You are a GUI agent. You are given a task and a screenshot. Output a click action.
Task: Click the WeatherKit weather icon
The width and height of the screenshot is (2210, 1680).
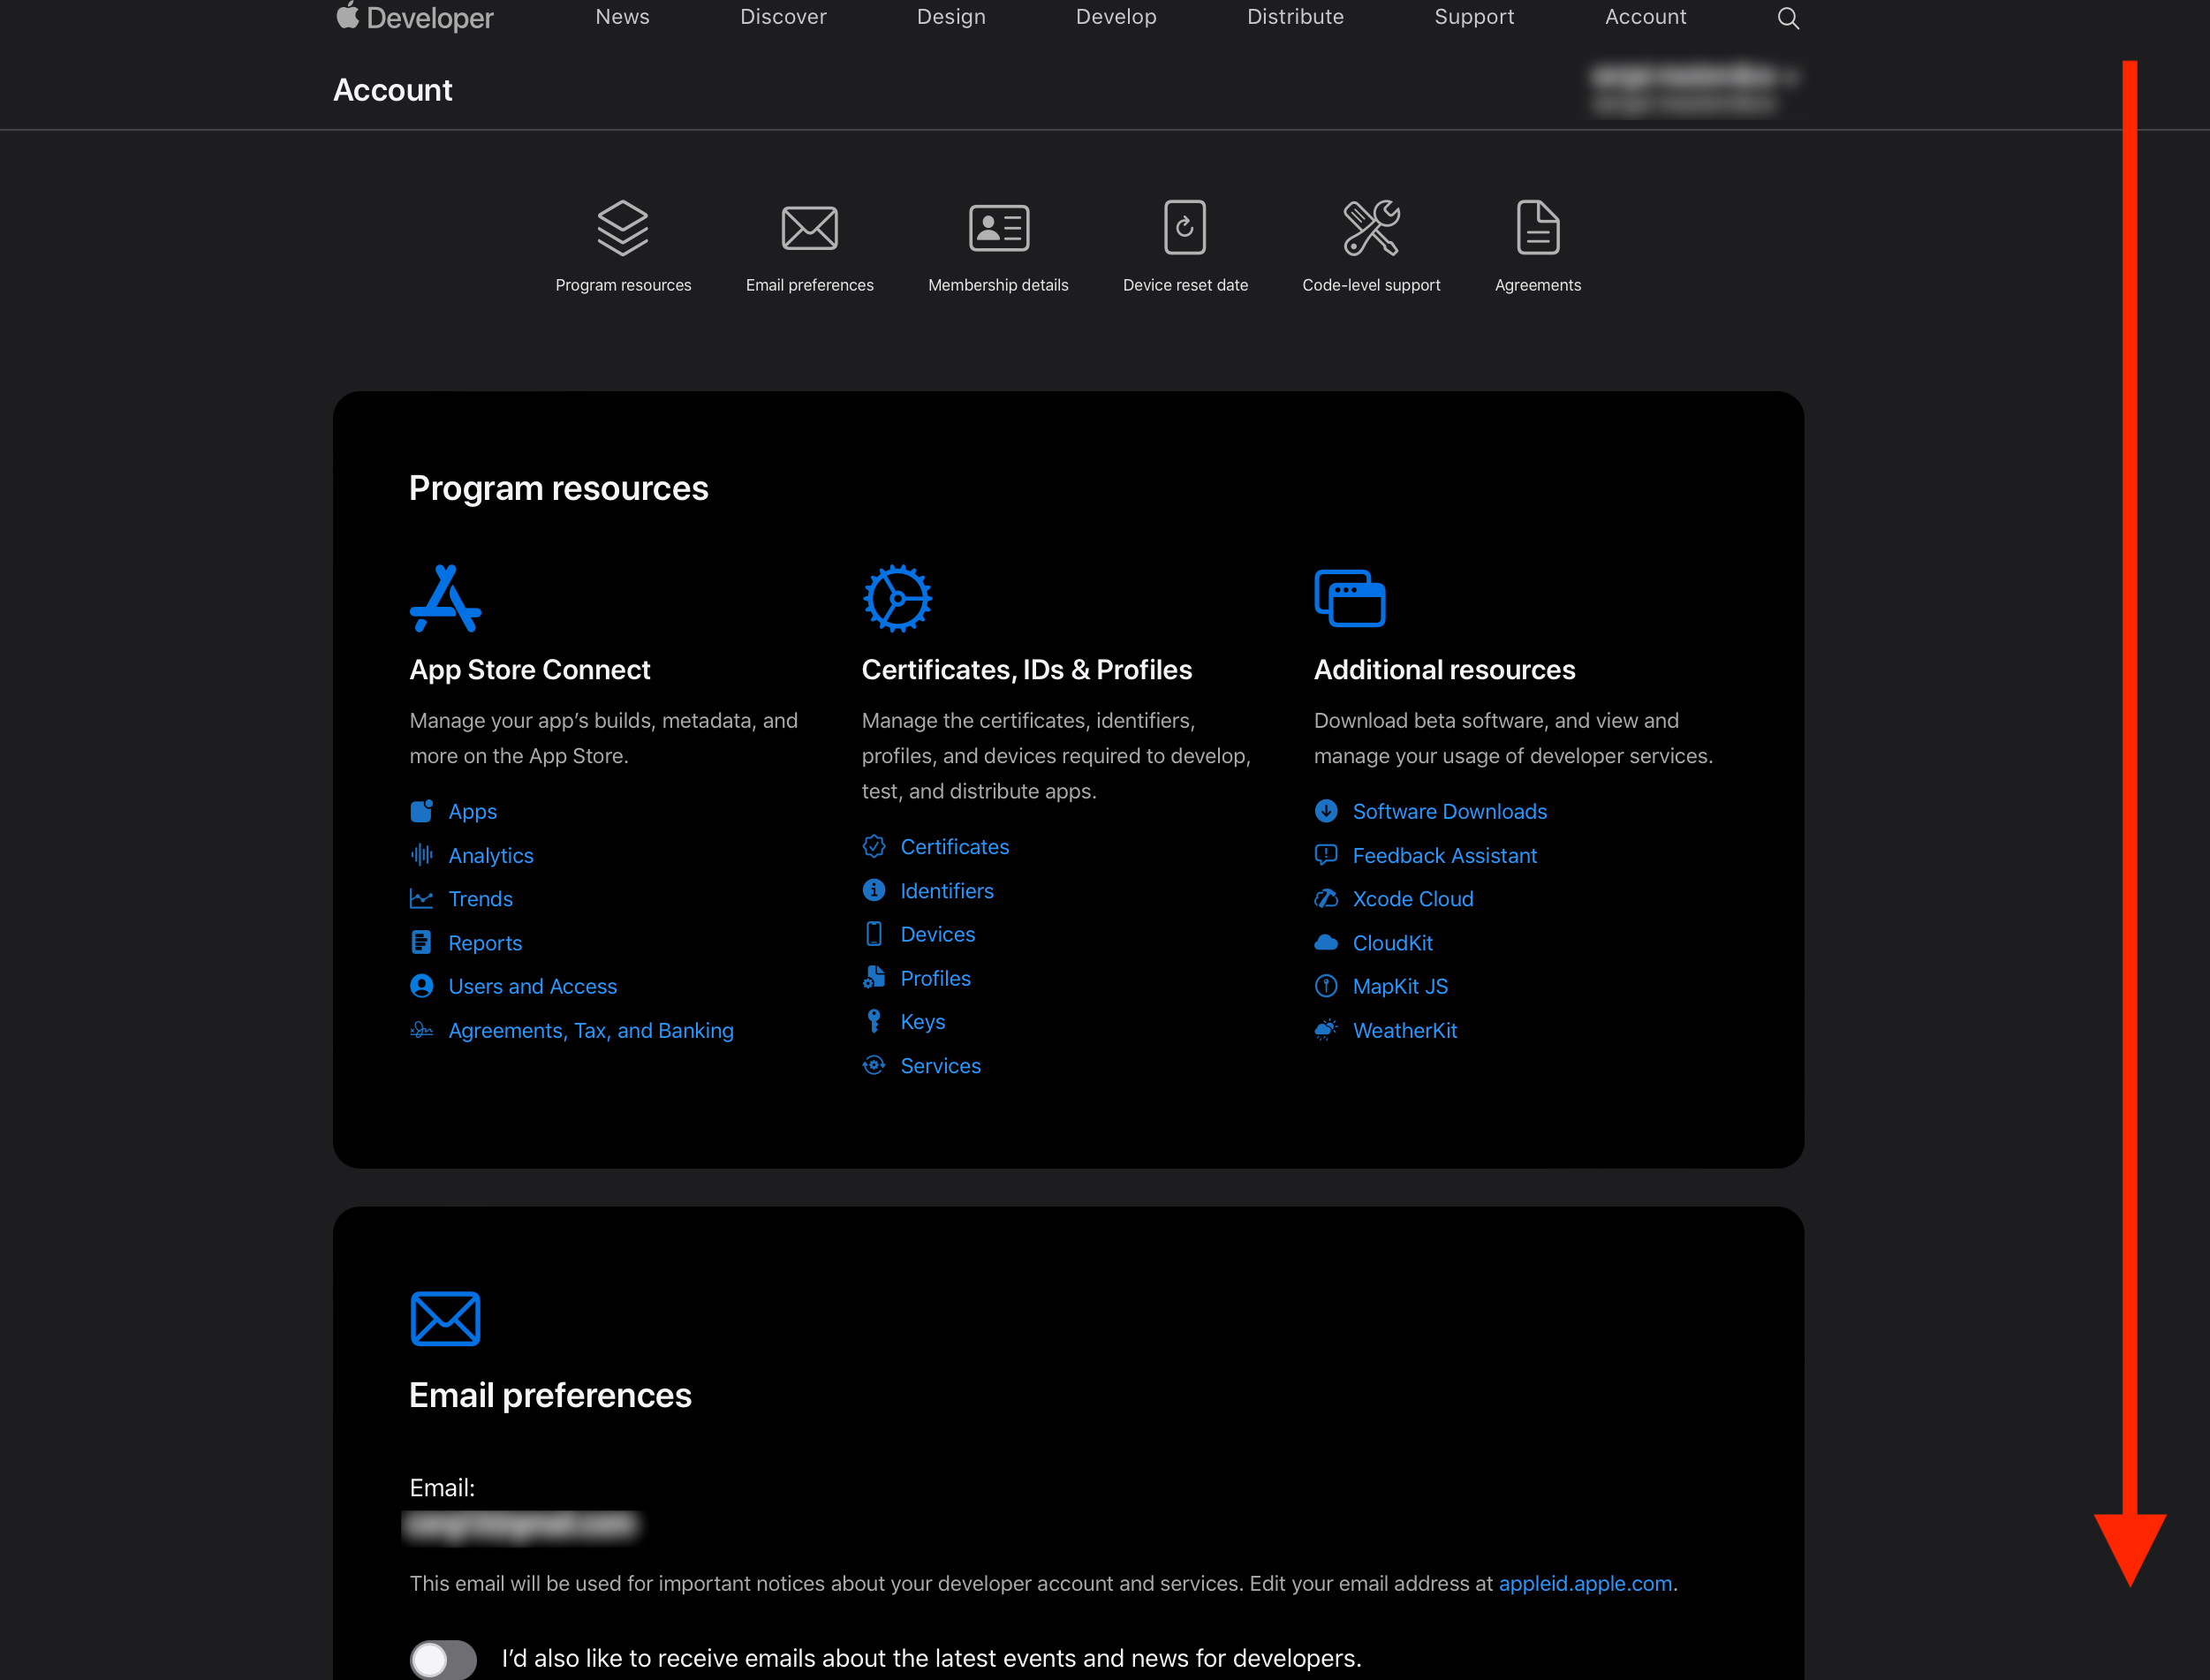pyautogui.click(x=1326, y=1030)
